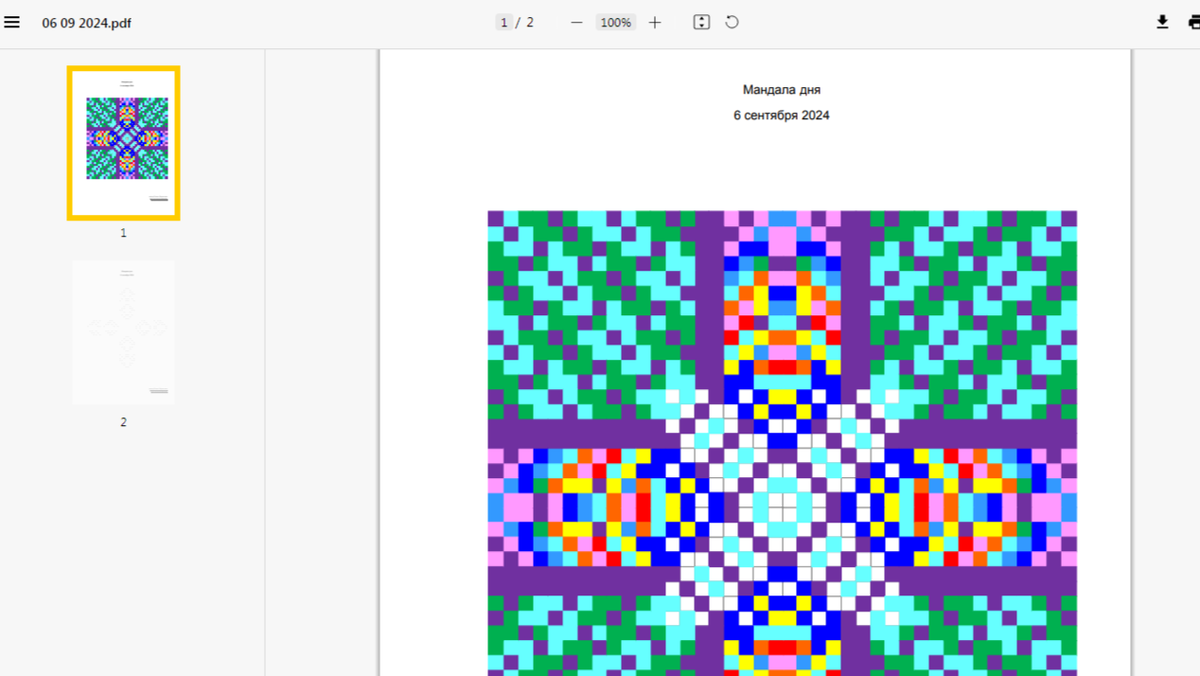The height and width of the screenshot is (676, 1200).
Task: Toggle the sidebar with the hamburger menu icon
Action: [x=12, y=22]
